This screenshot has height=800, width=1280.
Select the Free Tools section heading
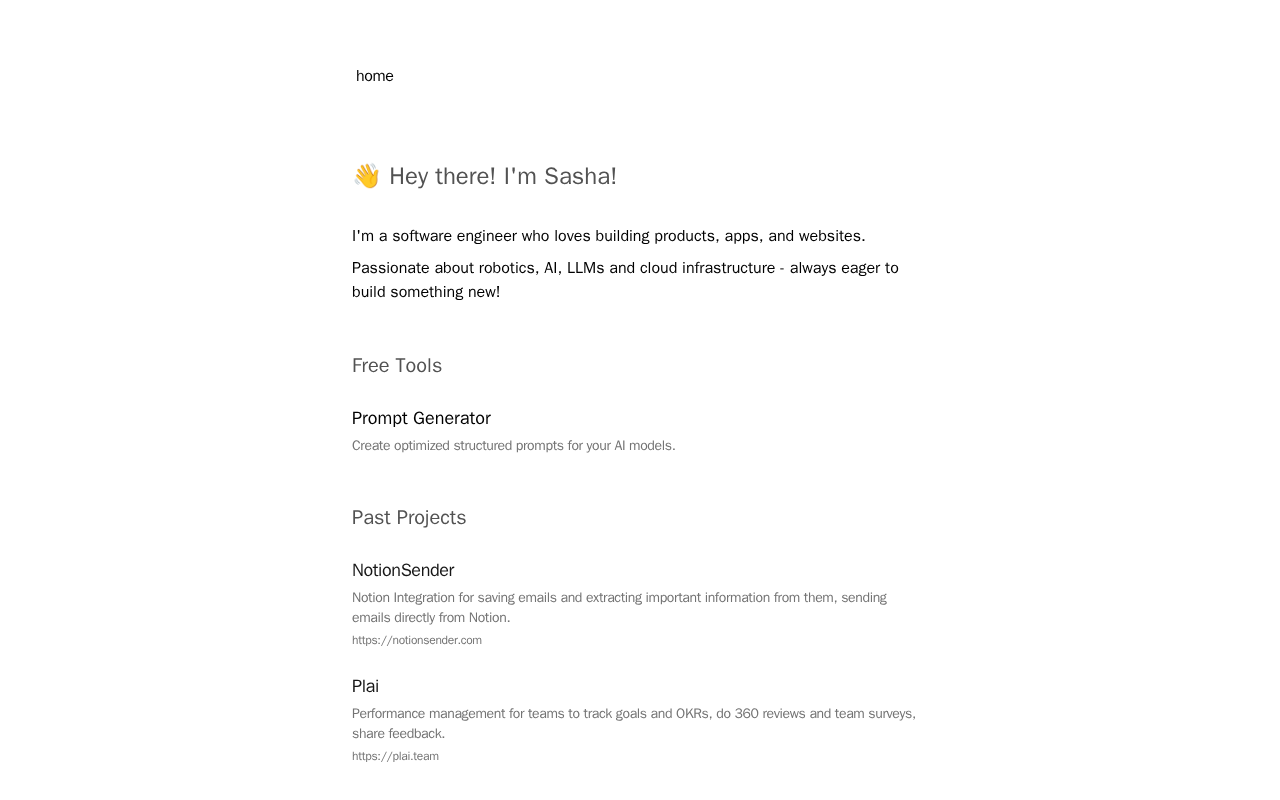[397, 366]
